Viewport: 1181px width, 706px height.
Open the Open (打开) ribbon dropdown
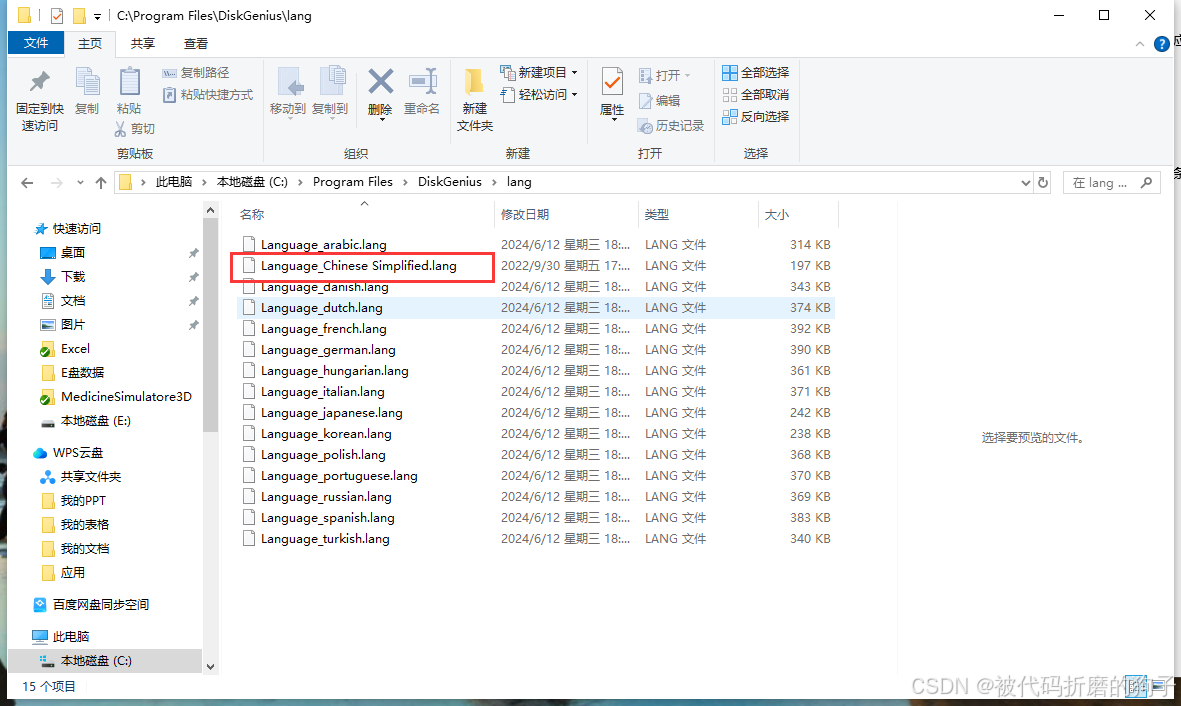687,75
